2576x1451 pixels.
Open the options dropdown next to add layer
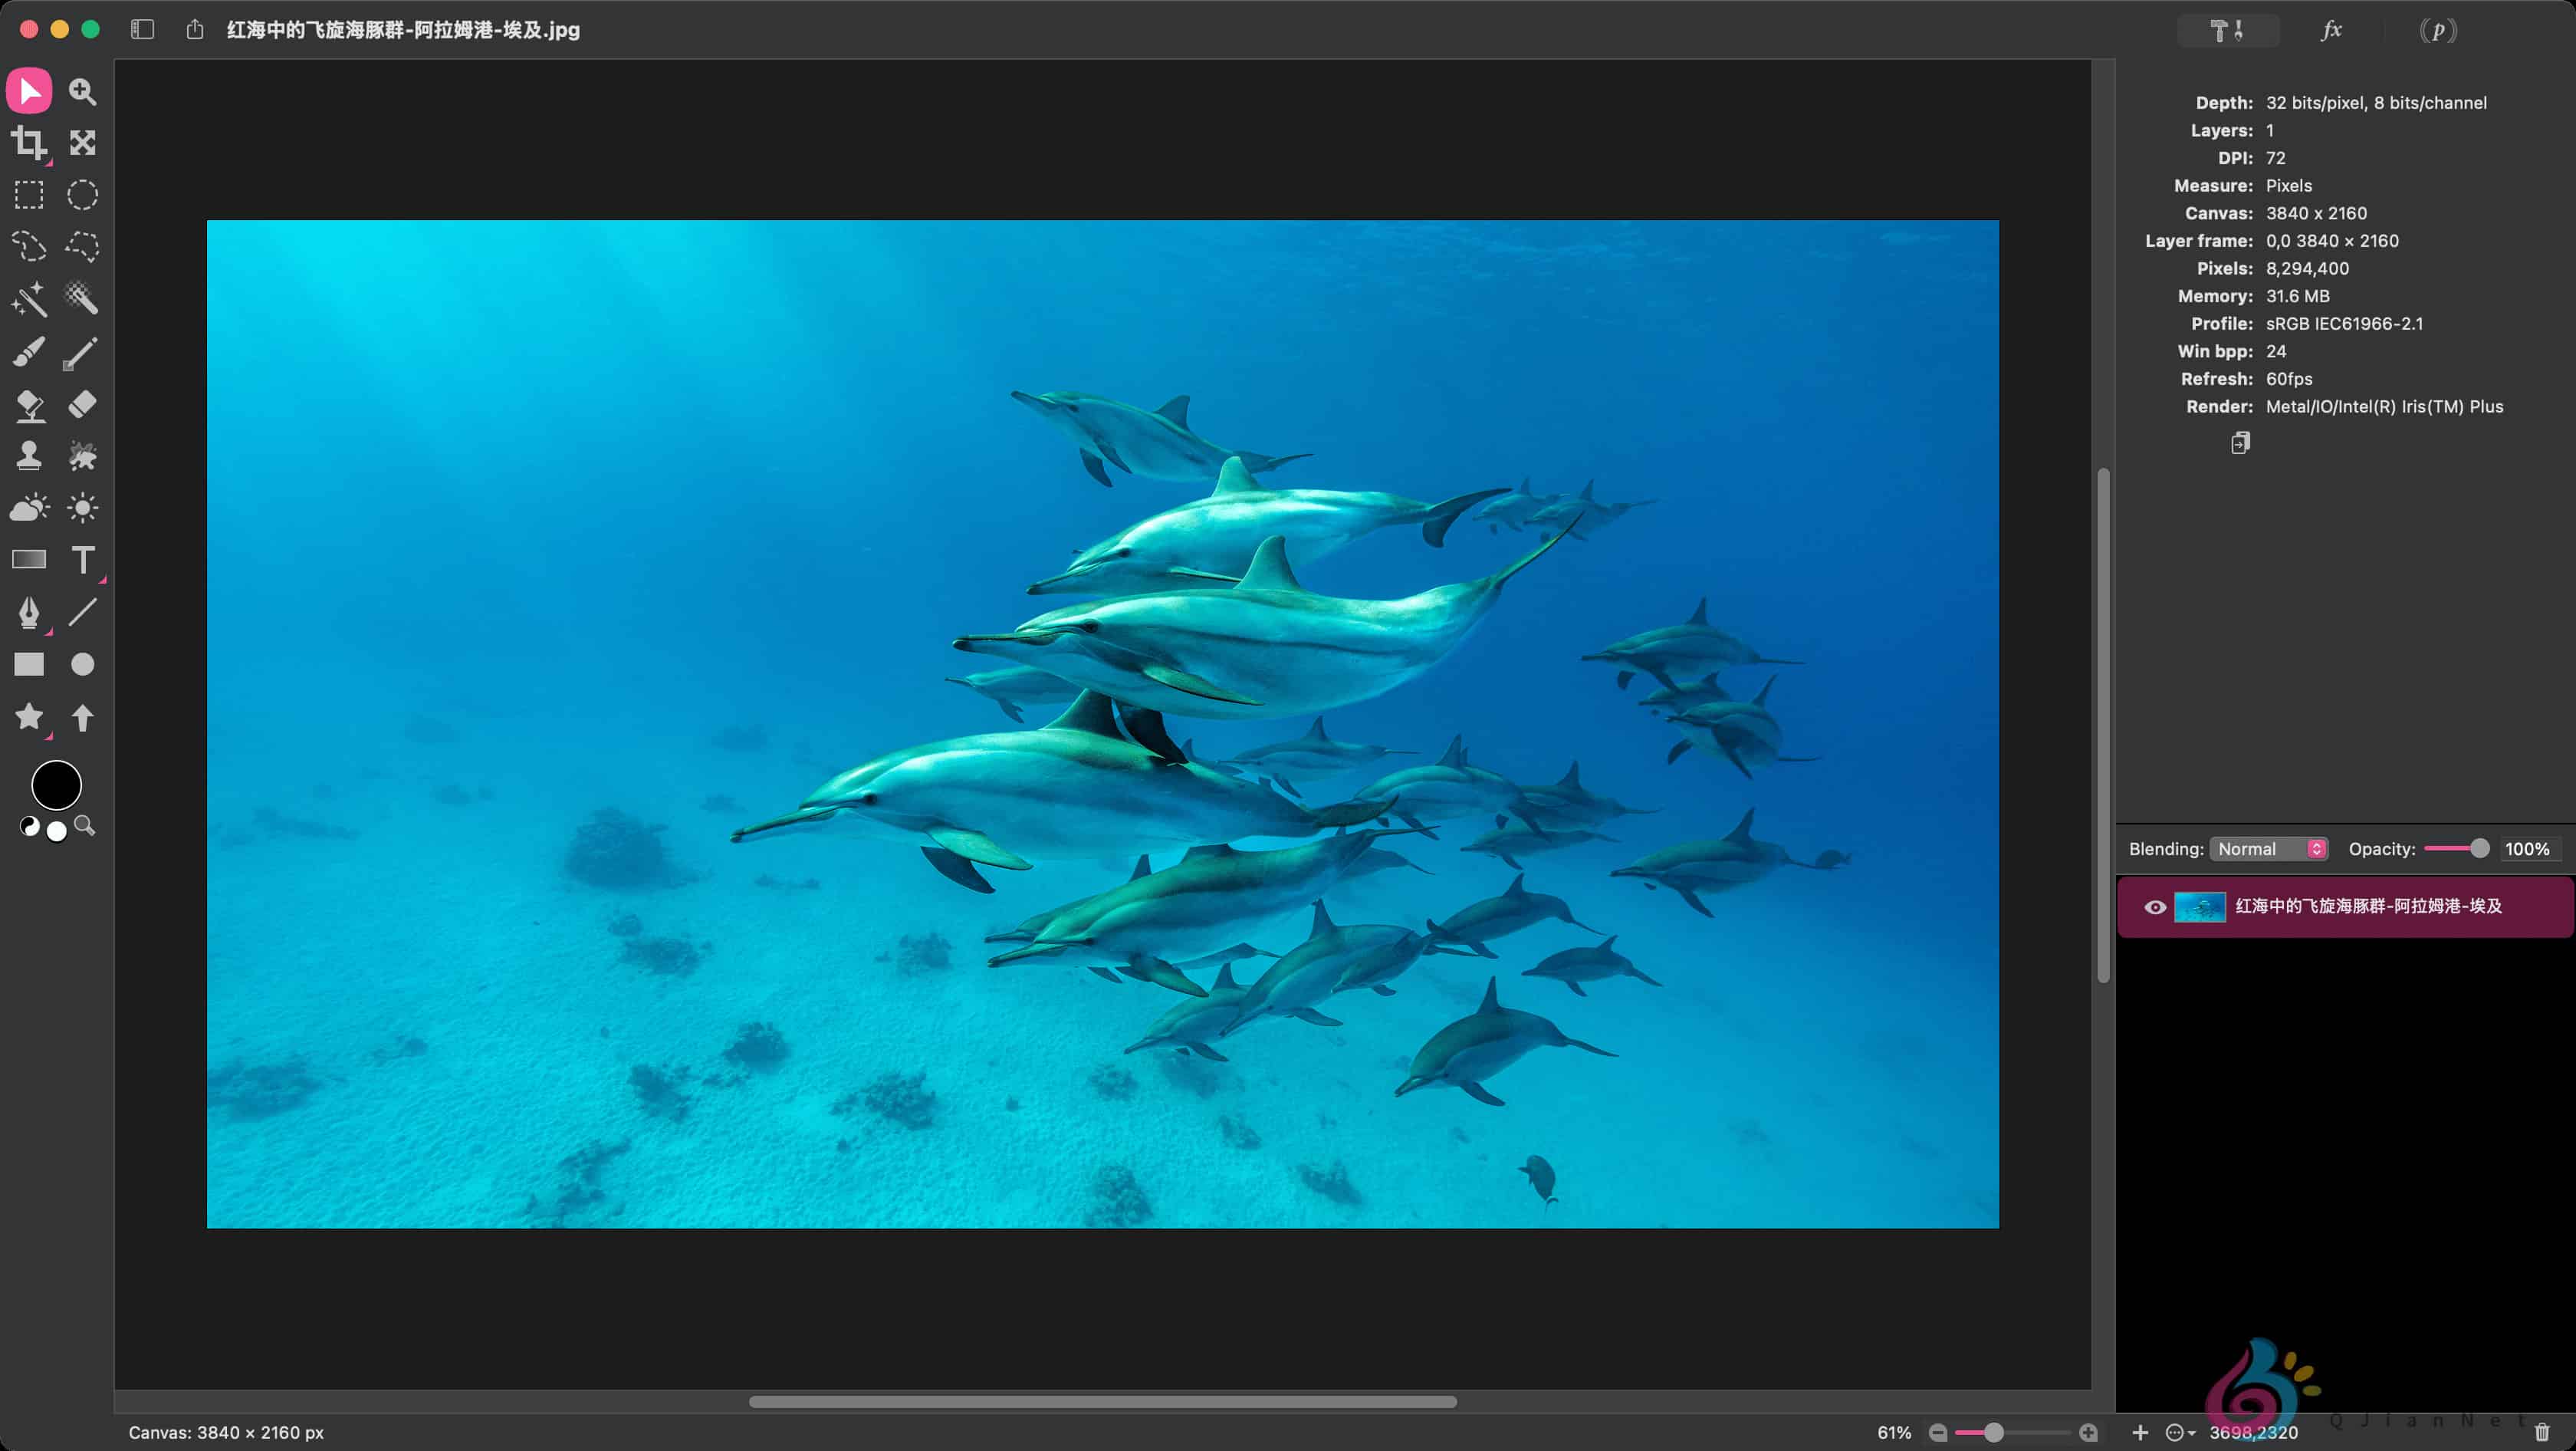2180,1433
